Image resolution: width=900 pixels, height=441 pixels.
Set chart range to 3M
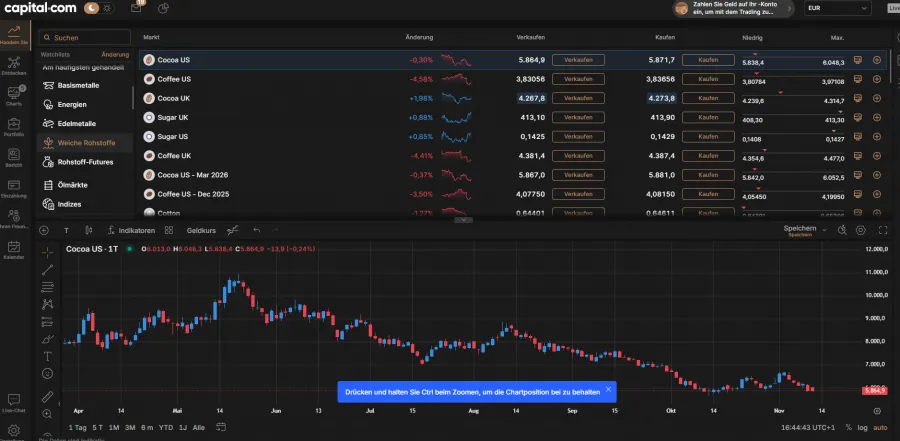pyautogui.click(x=130, y=428)
